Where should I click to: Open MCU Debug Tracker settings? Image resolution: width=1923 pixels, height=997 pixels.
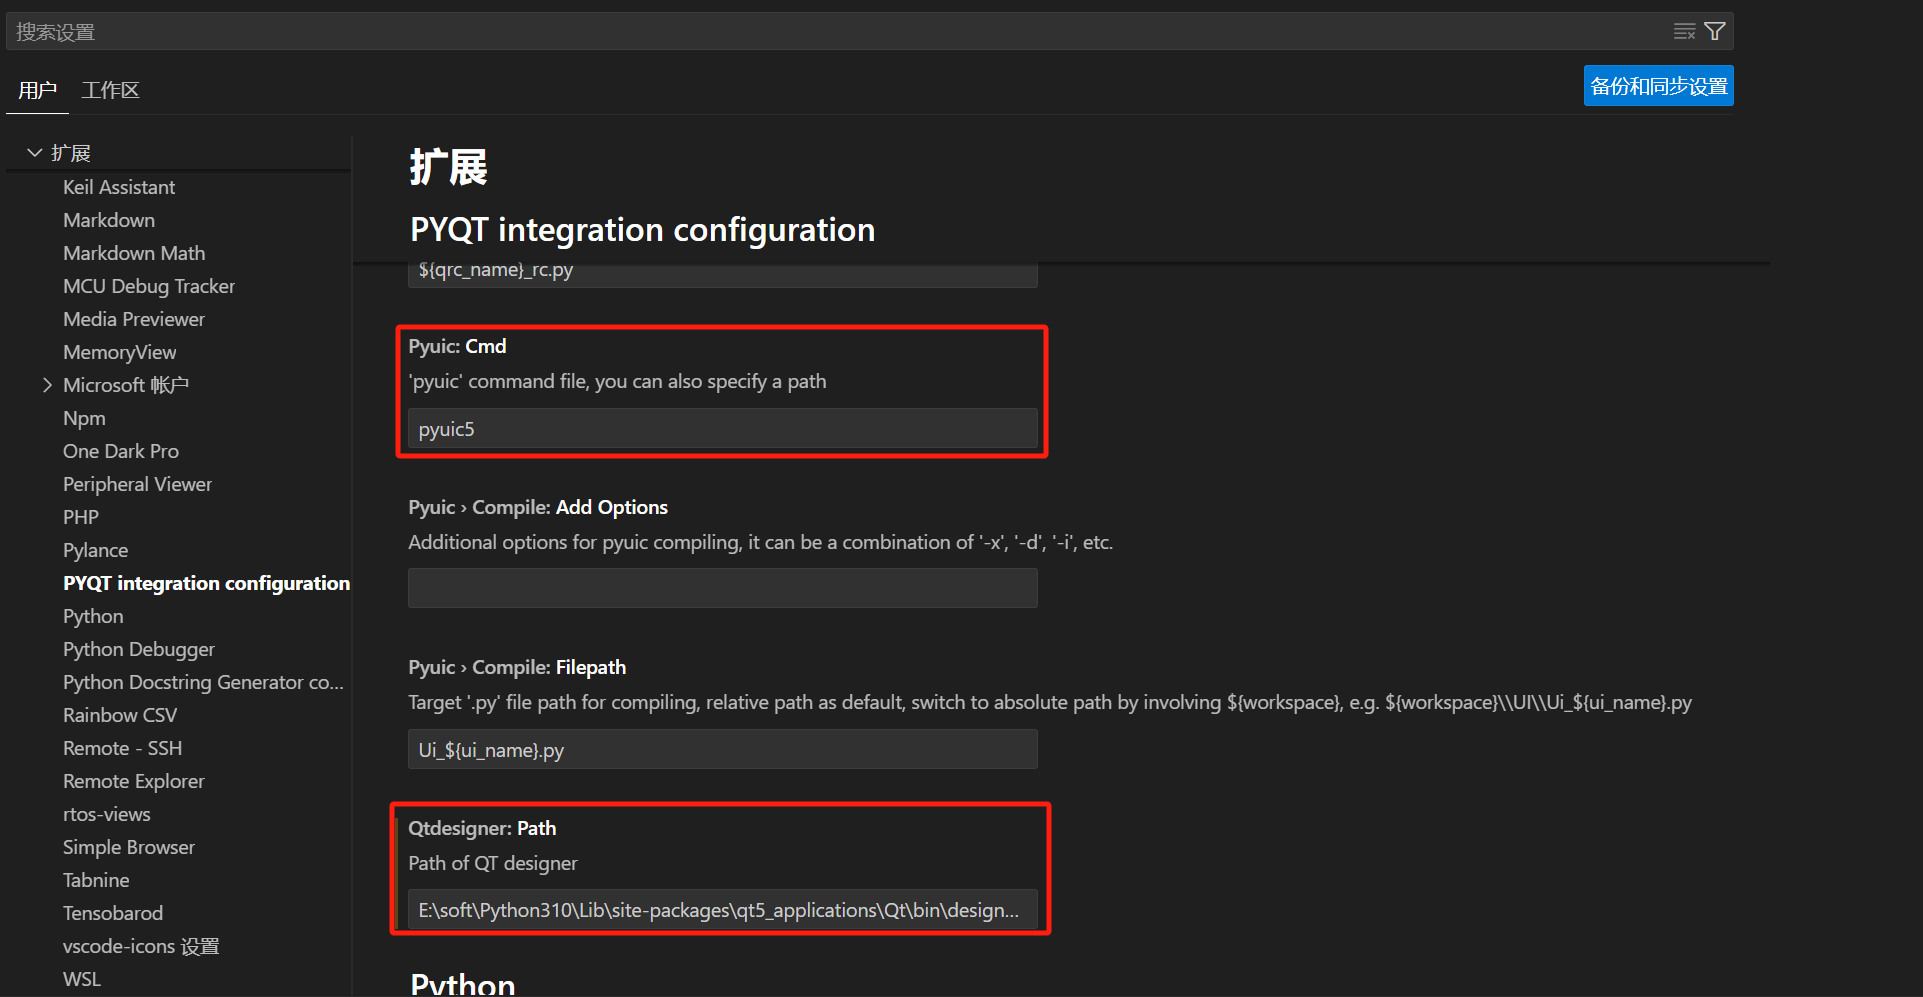149,286
